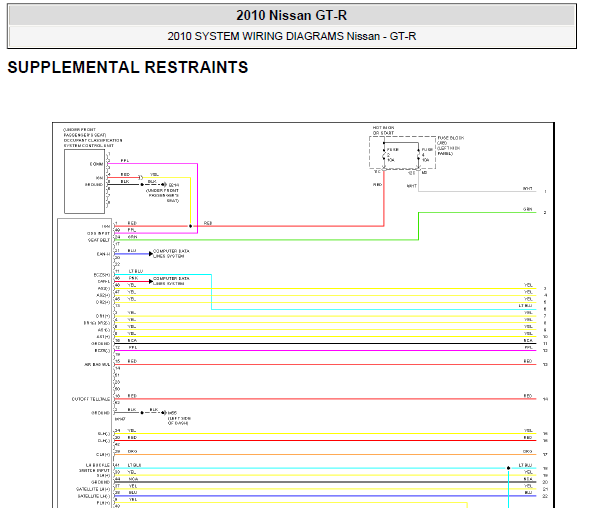Click the "OCCUPANT CLASSIFICATION SYSTEM CONTROL UNIT" label

pos(93,143)
